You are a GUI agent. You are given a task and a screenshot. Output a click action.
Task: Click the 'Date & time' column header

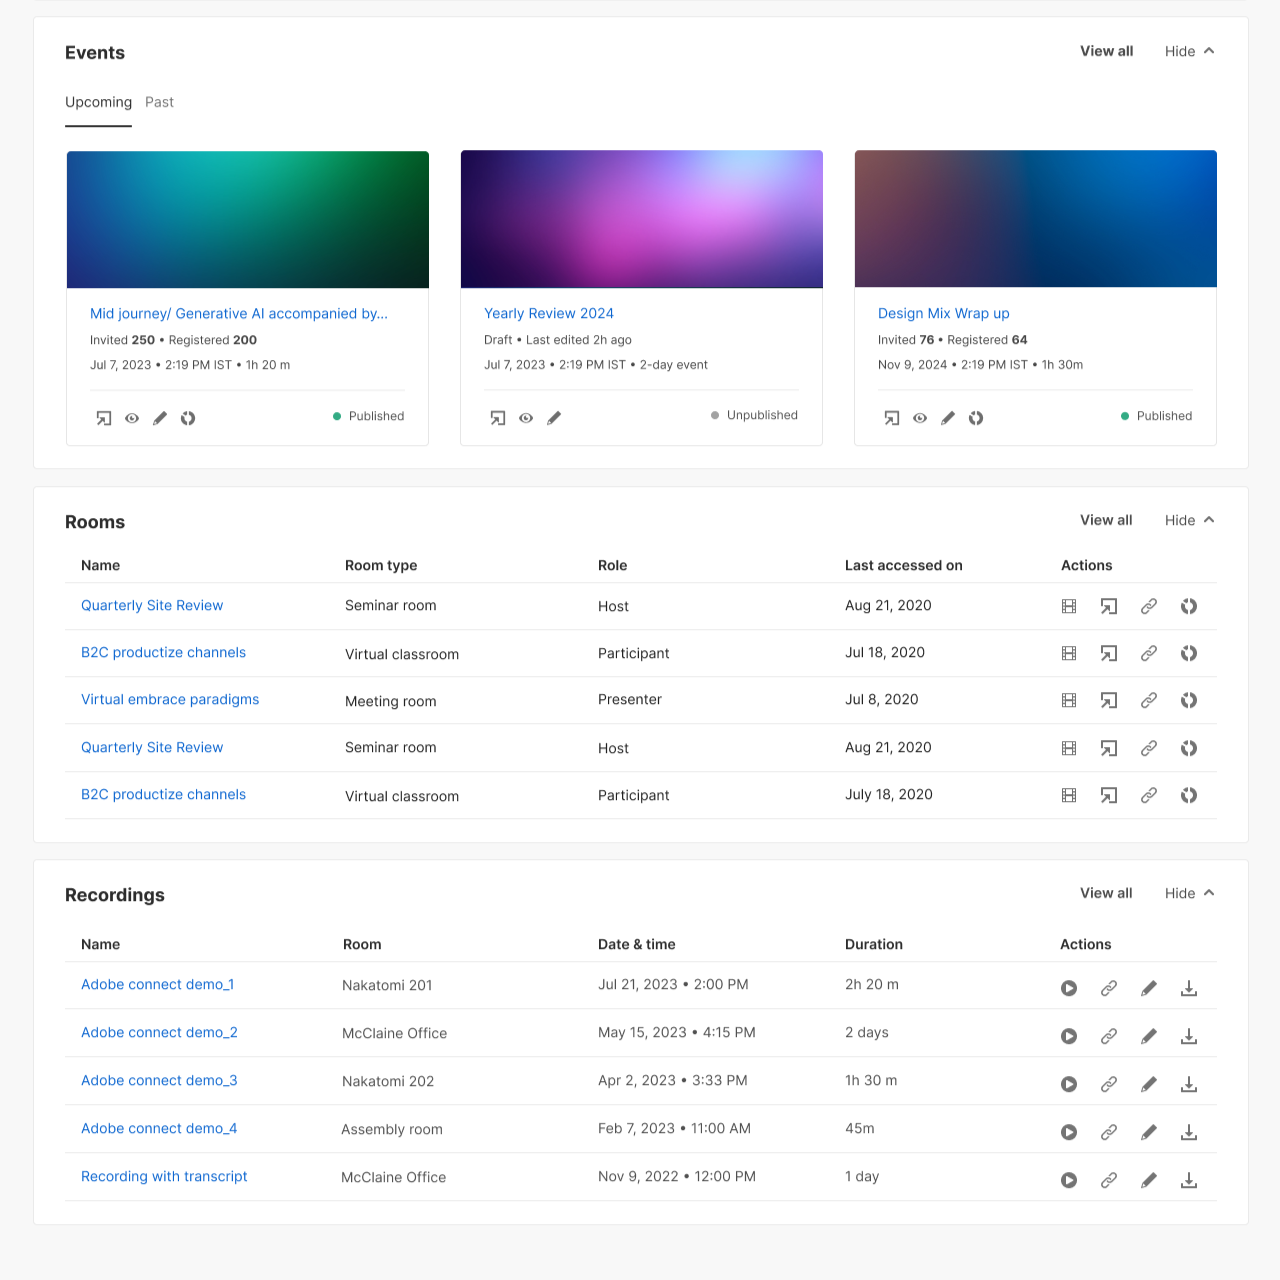(637, 944)
